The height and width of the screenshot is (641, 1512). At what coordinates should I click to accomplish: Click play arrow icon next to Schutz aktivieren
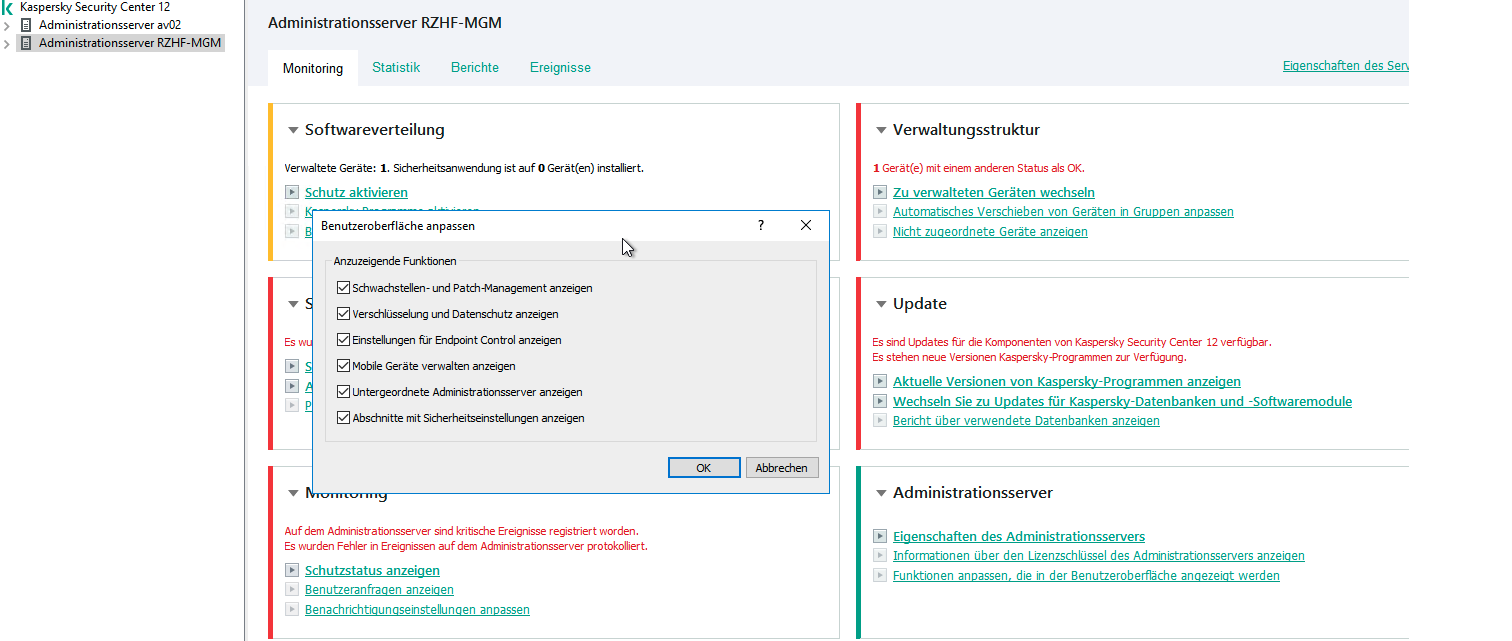pos(292,192)
